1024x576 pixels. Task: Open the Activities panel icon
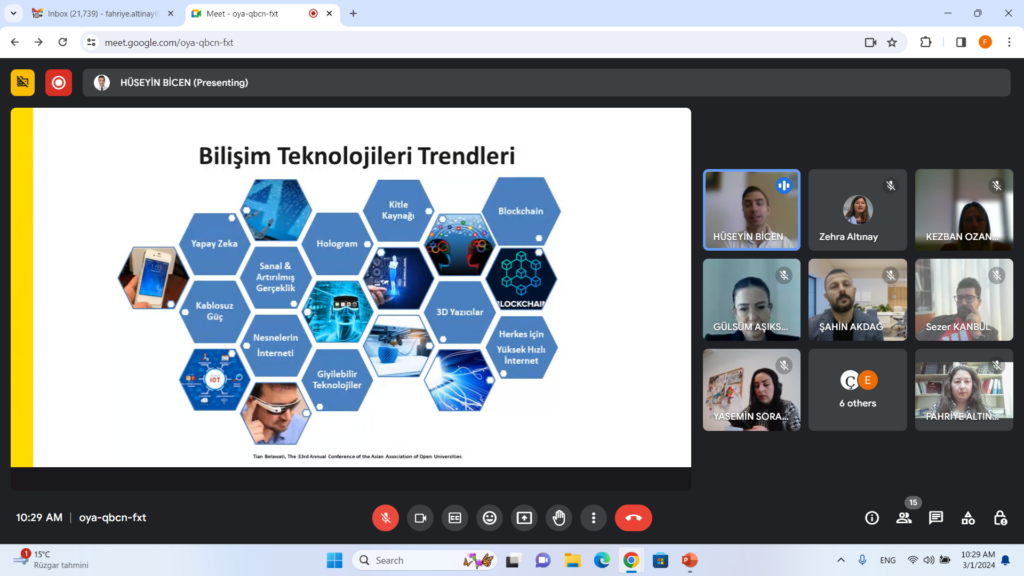pos(968,518)
